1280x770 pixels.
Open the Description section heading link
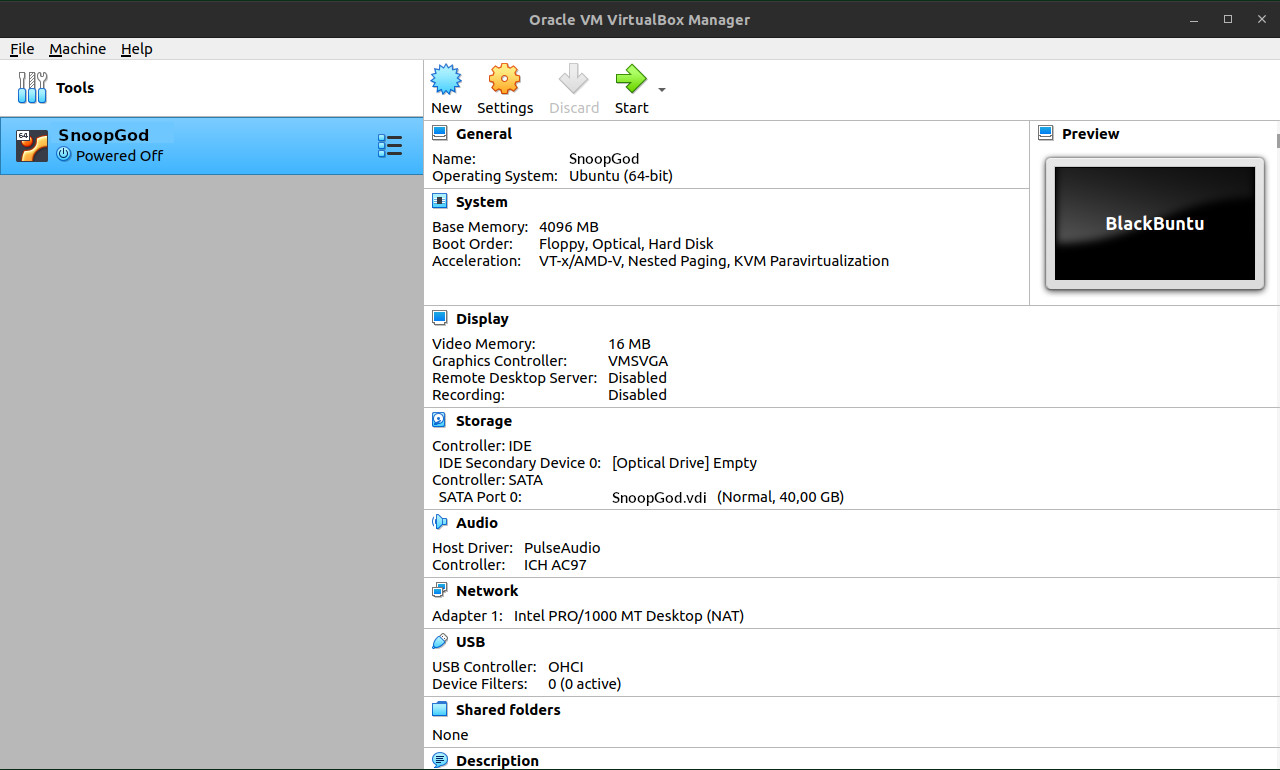(497, 761)
